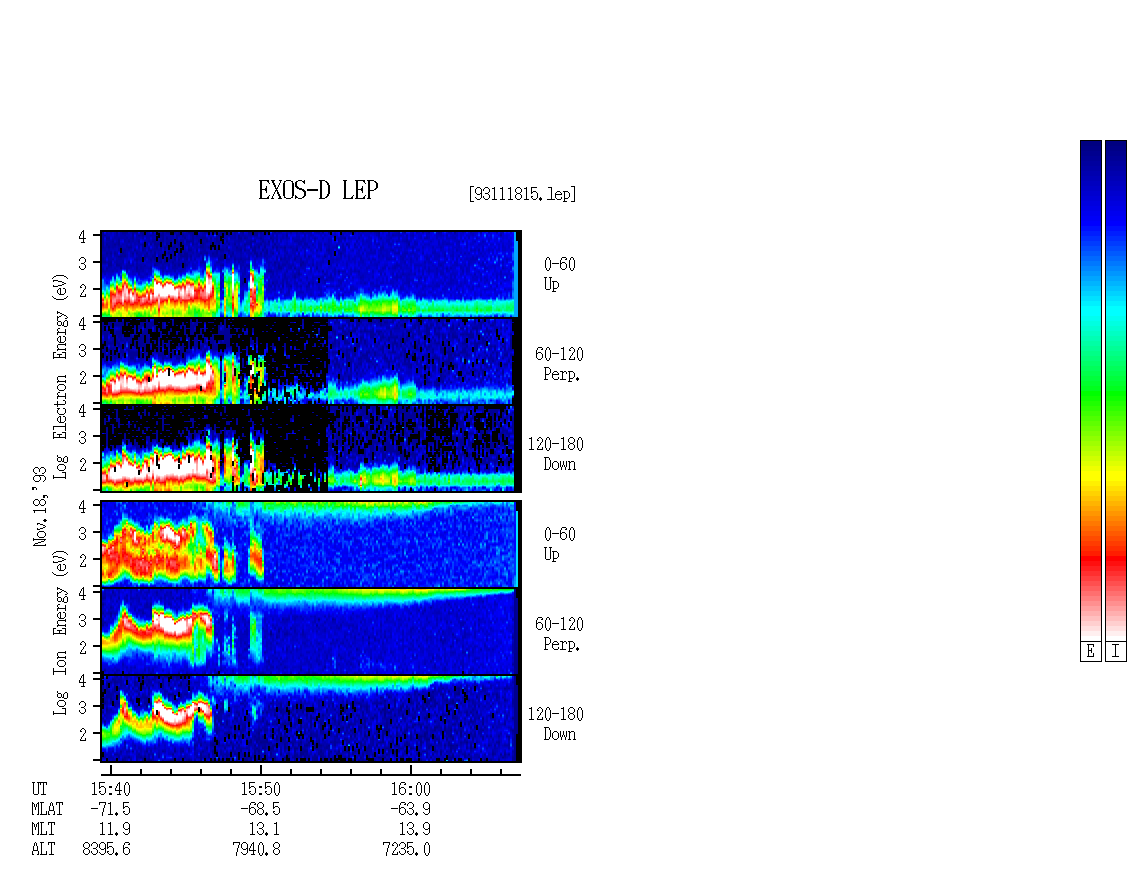This screenshot has width=1130, height=875.
Task: Click the UT row label
Action: click(40, 789)
